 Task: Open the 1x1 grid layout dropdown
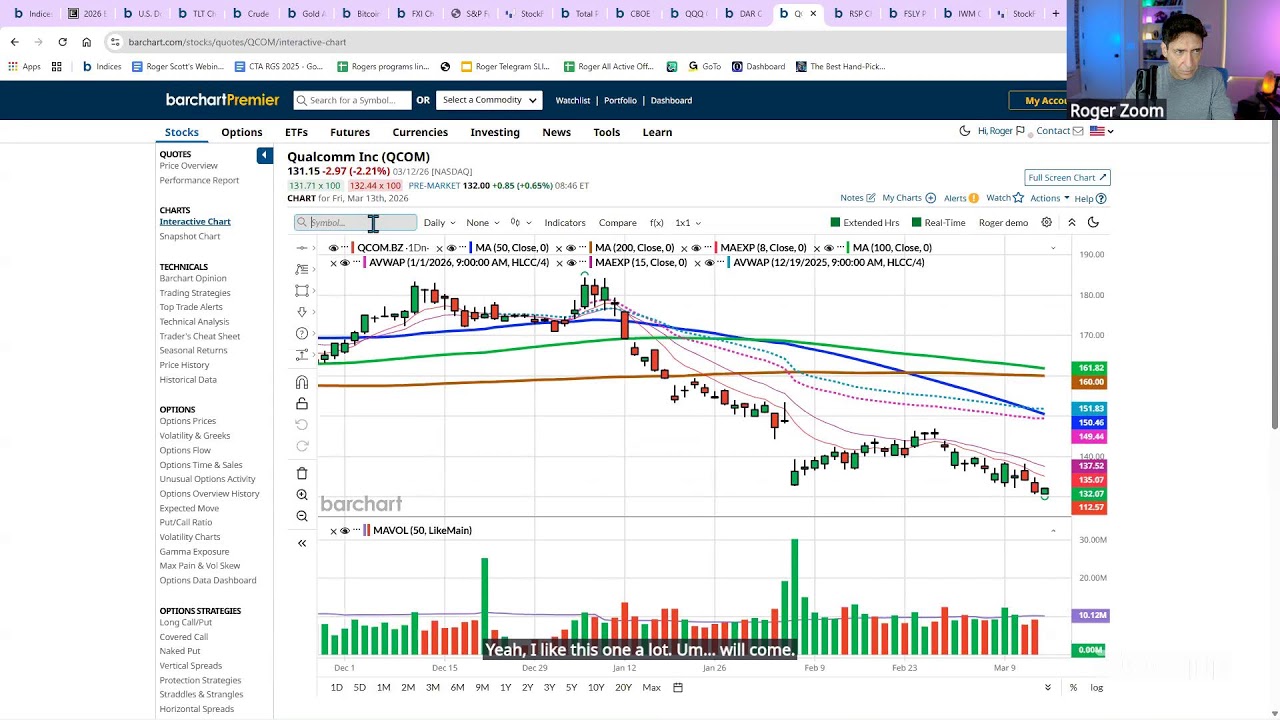pos(688,222)
